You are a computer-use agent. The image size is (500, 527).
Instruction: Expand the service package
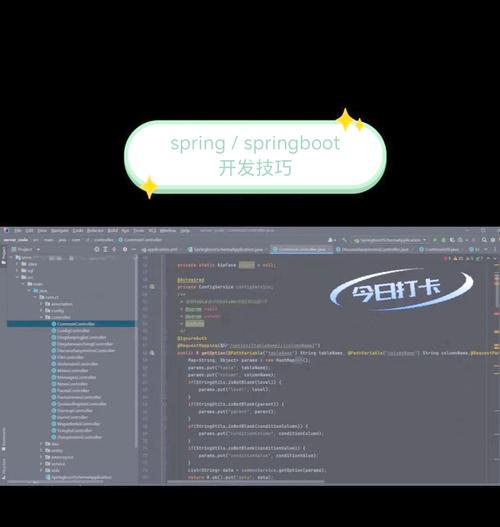pos(41,464)
